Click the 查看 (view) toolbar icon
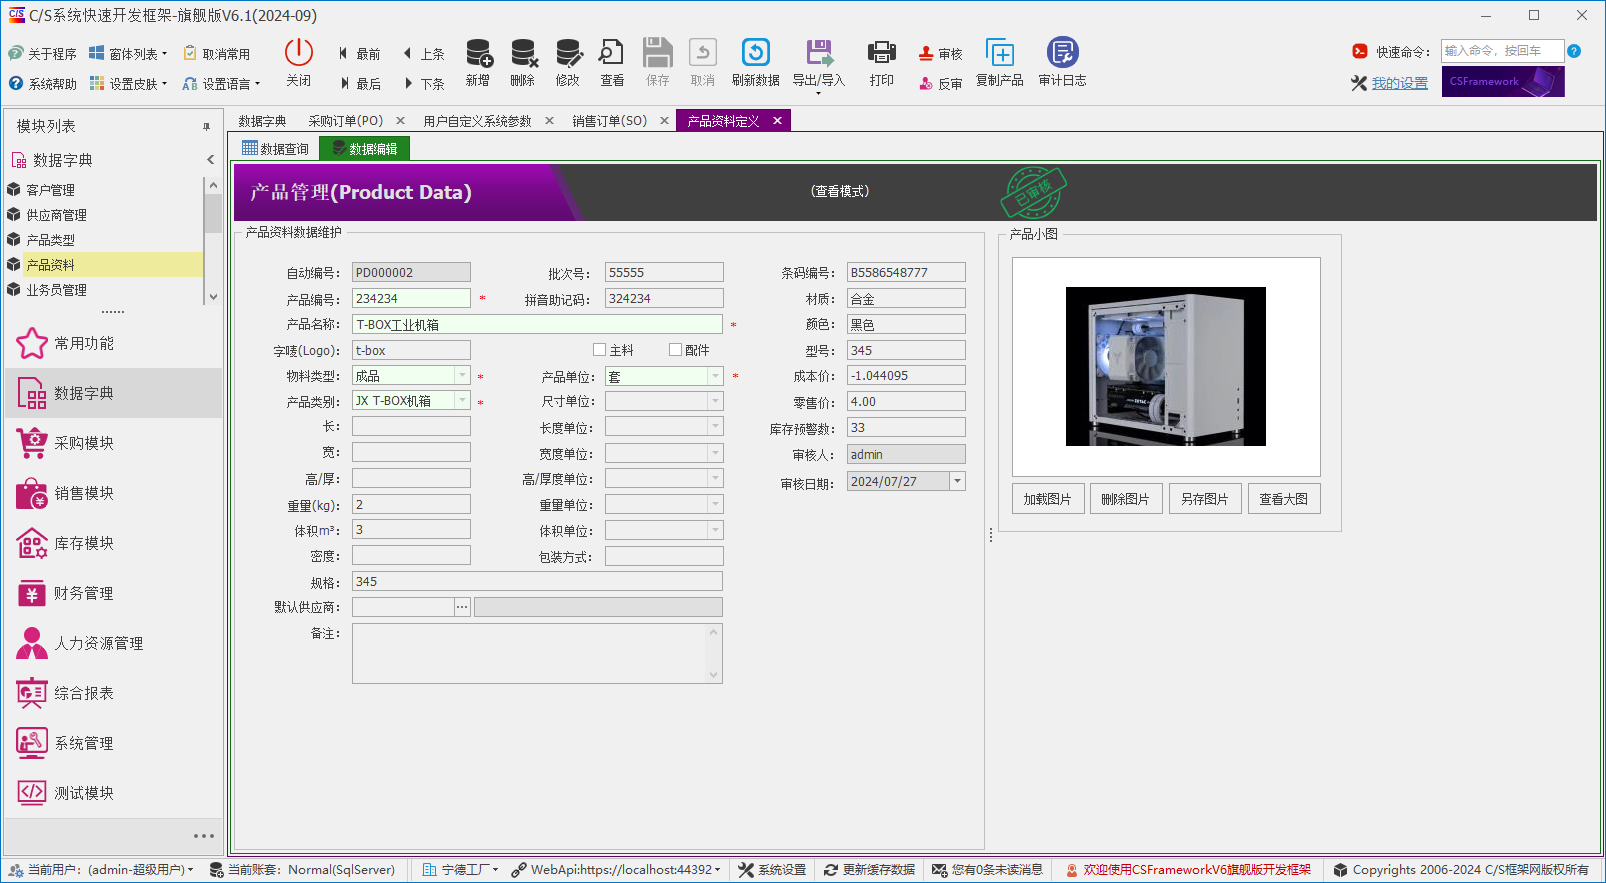 click(x=612, y=53)
